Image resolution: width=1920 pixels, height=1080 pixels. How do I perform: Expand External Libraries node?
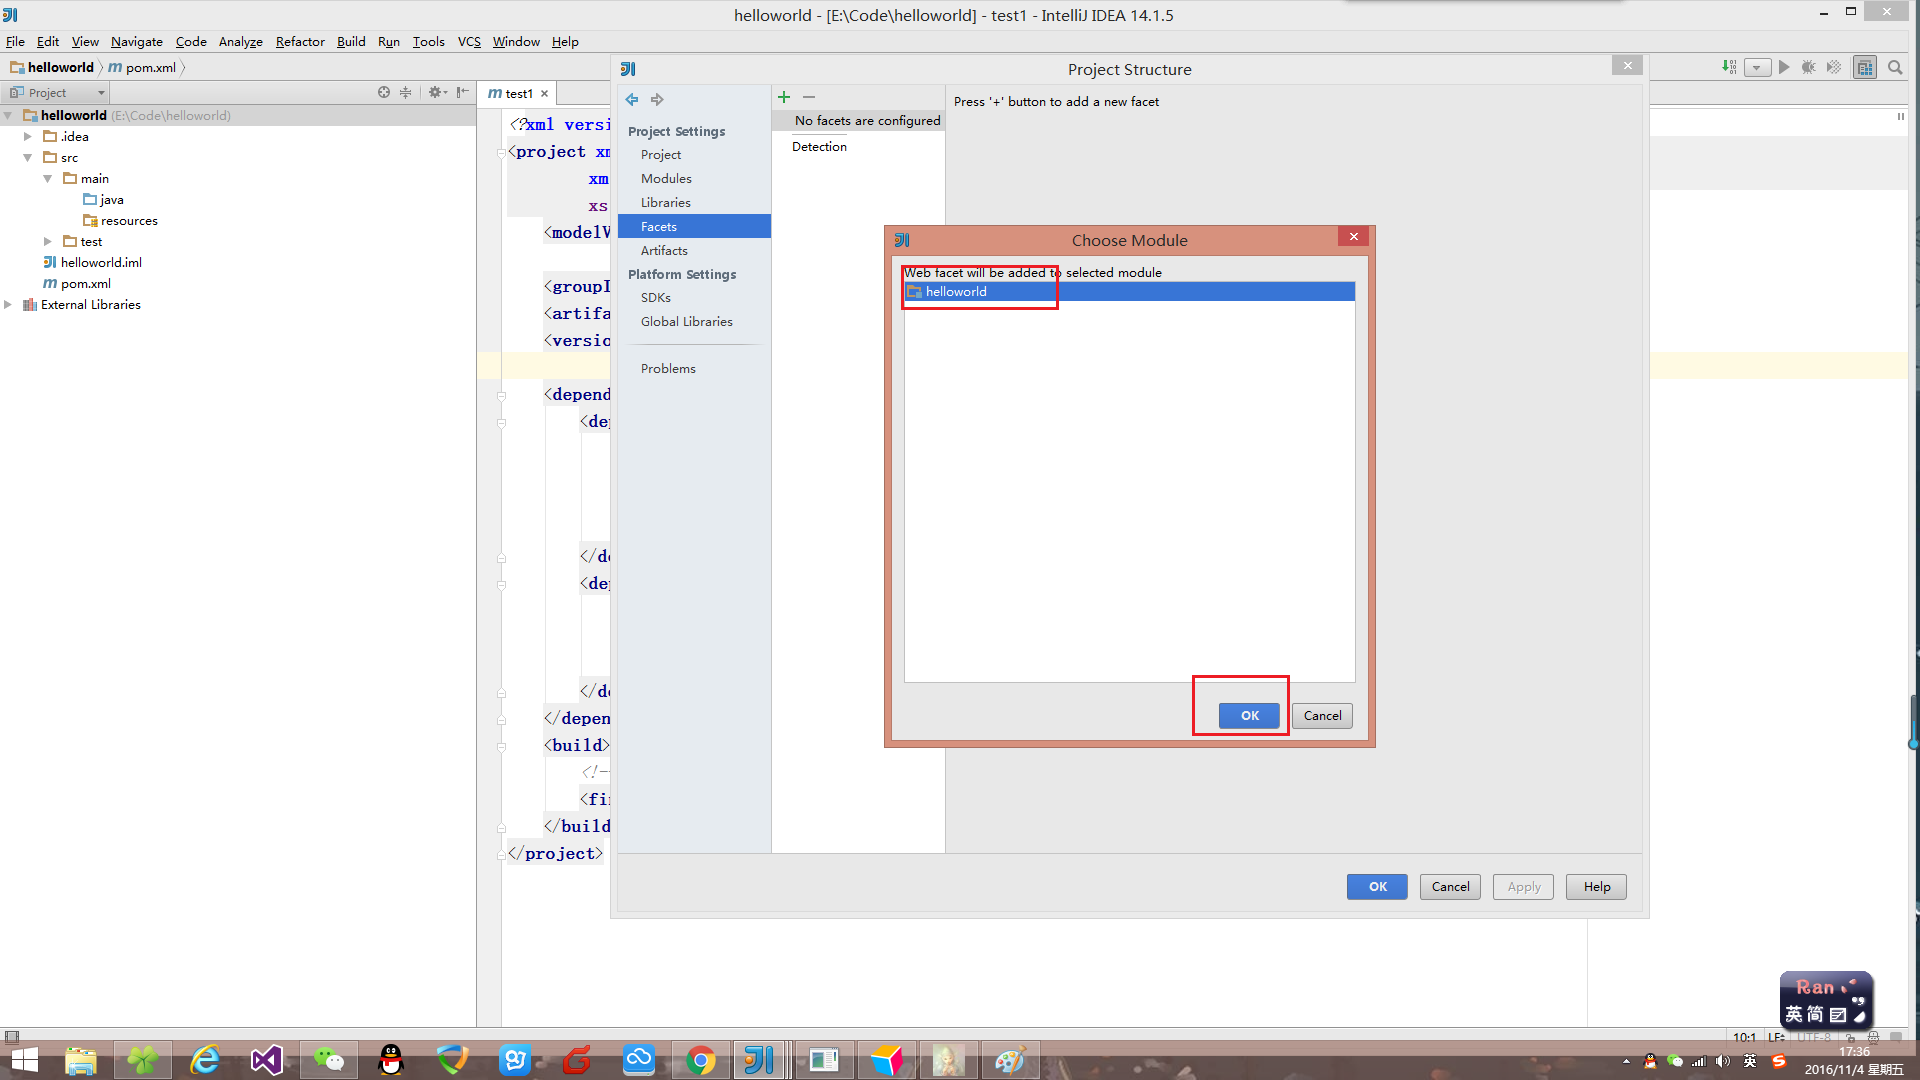[9, 305]
